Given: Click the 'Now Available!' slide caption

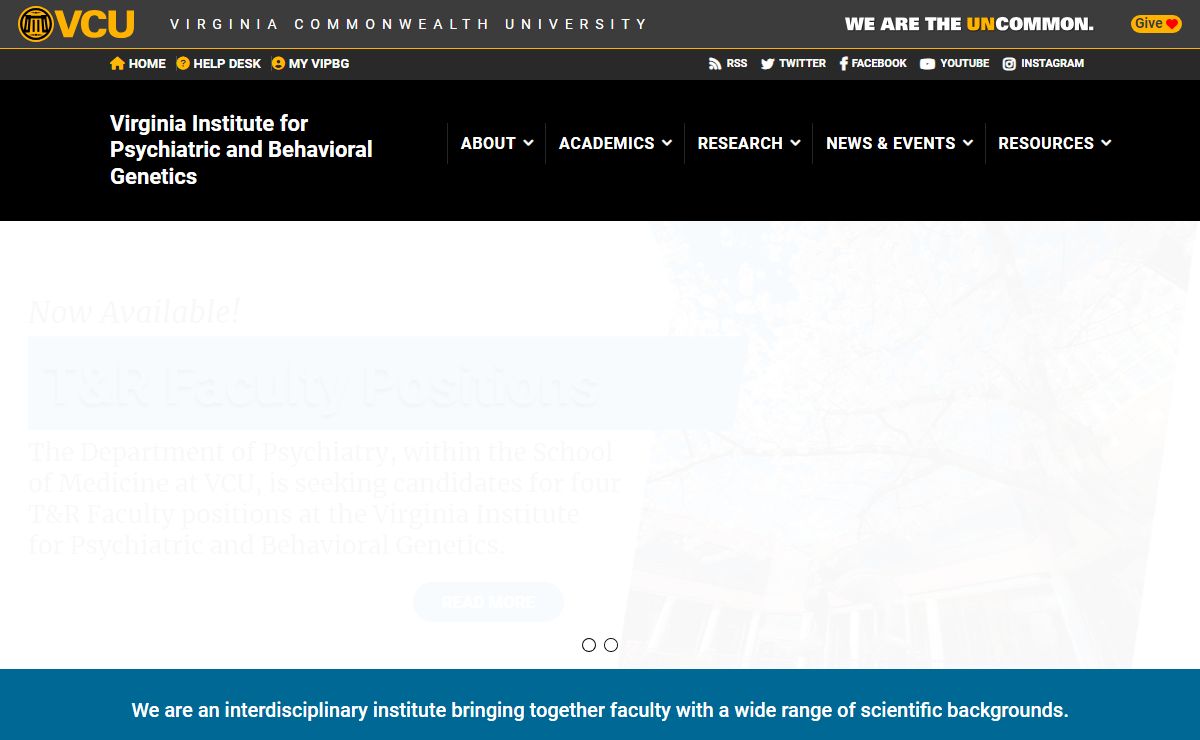Looking at the screenshot, I should pos(134,312).
